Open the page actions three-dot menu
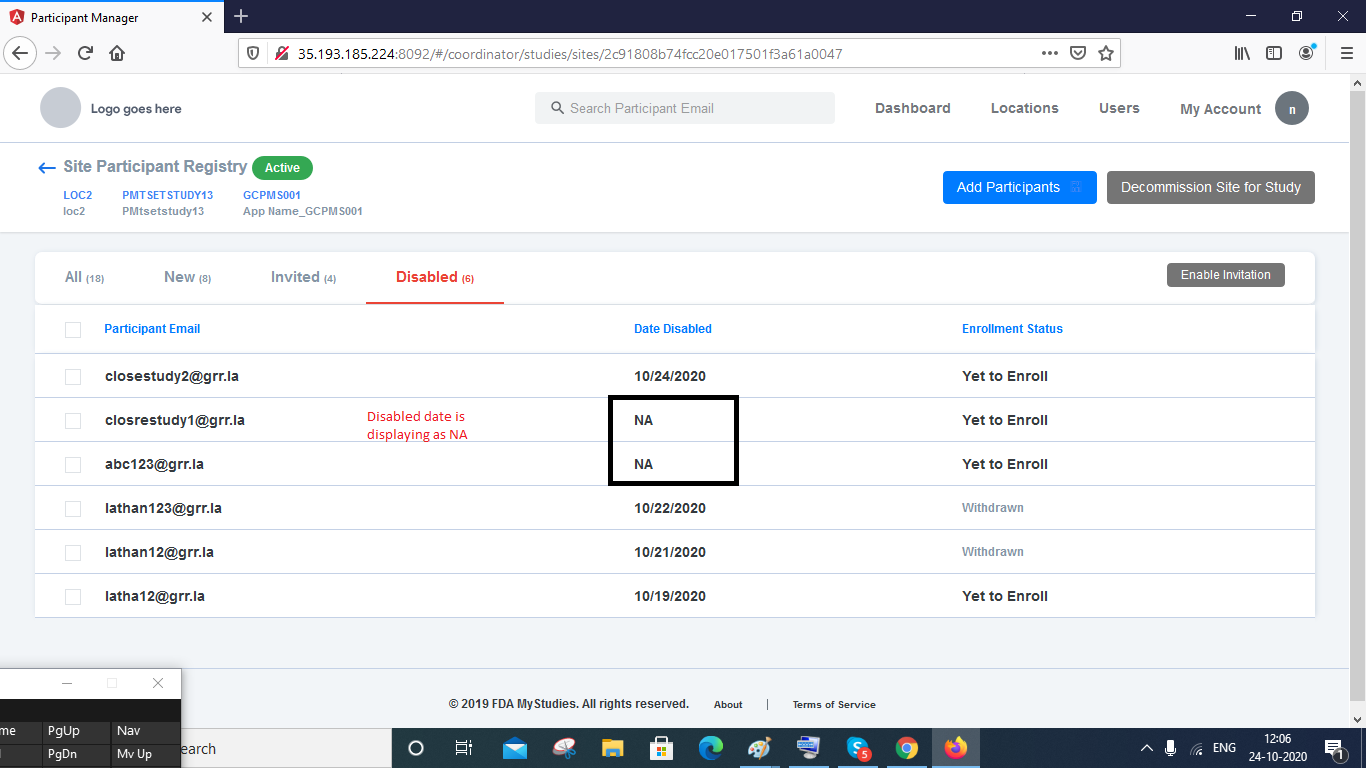 point(1049,53)
